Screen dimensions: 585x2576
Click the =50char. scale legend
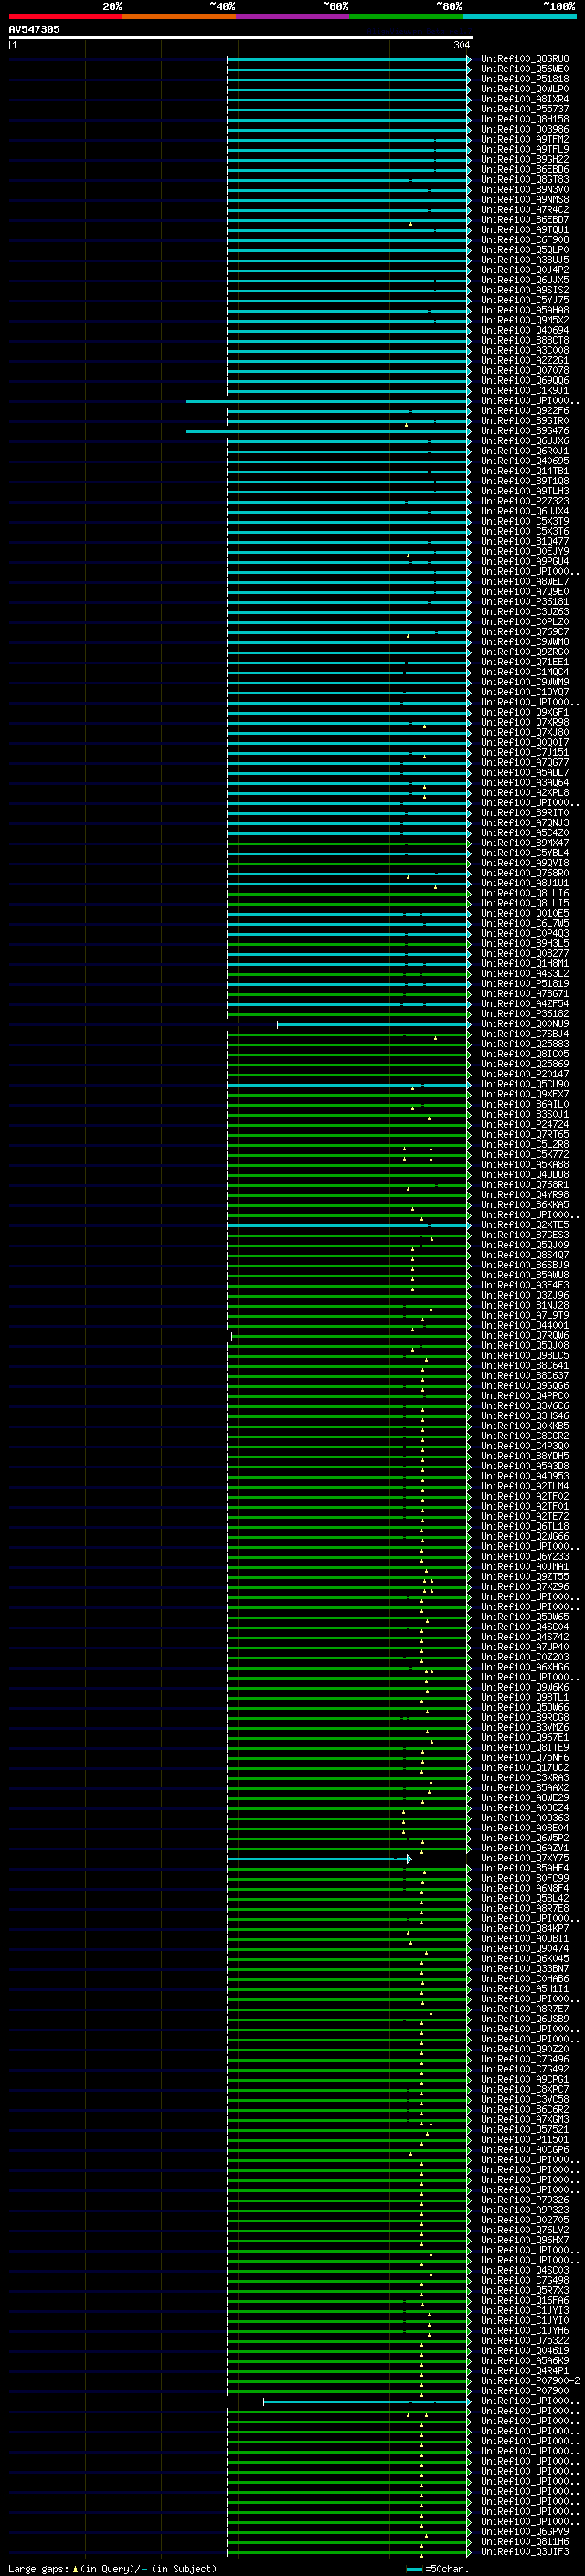[438, 2568]
